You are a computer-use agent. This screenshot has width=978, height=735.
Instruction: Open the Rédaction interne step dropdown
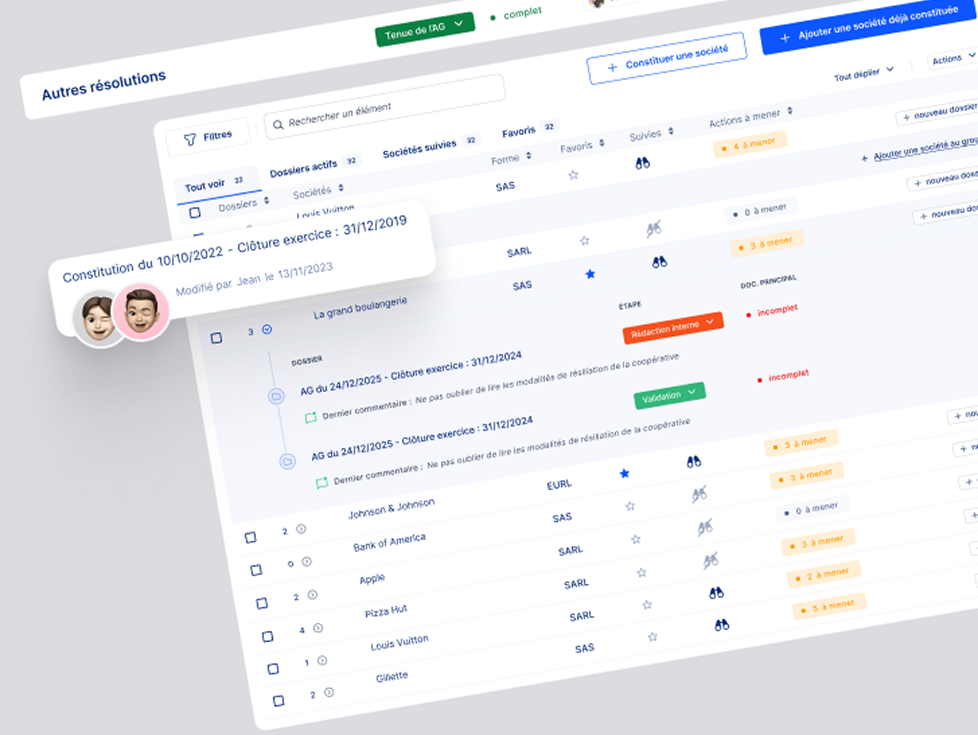673,328
